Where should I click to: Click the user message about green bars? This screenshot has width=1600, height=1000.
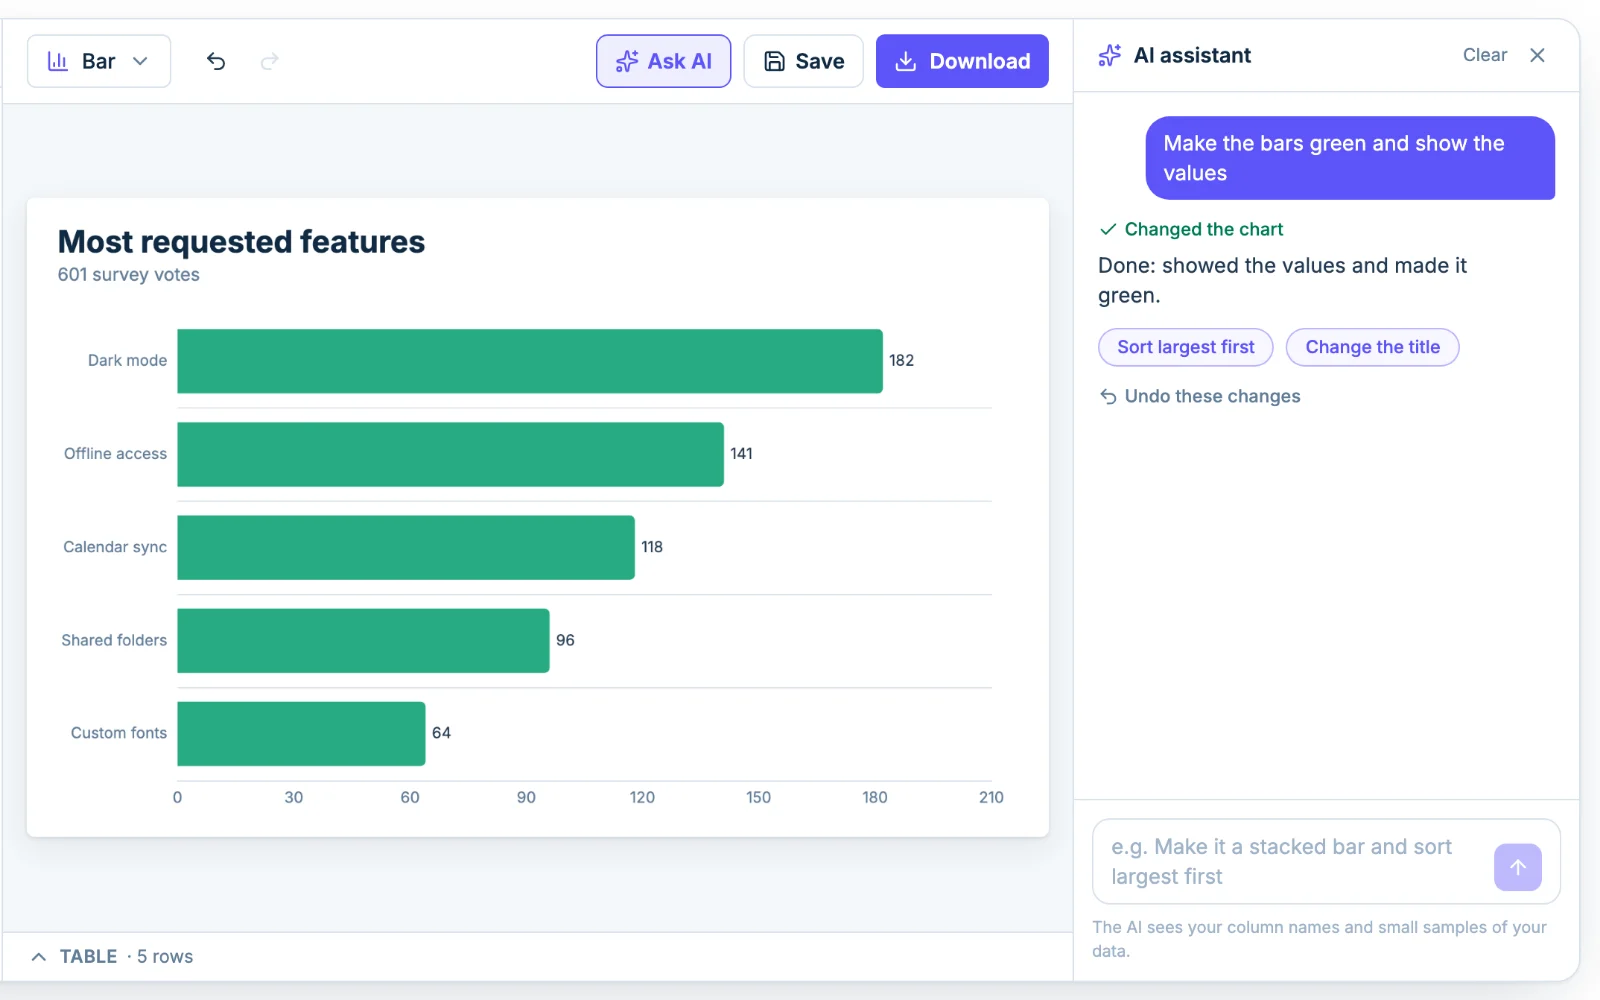tap(1350, 158)
